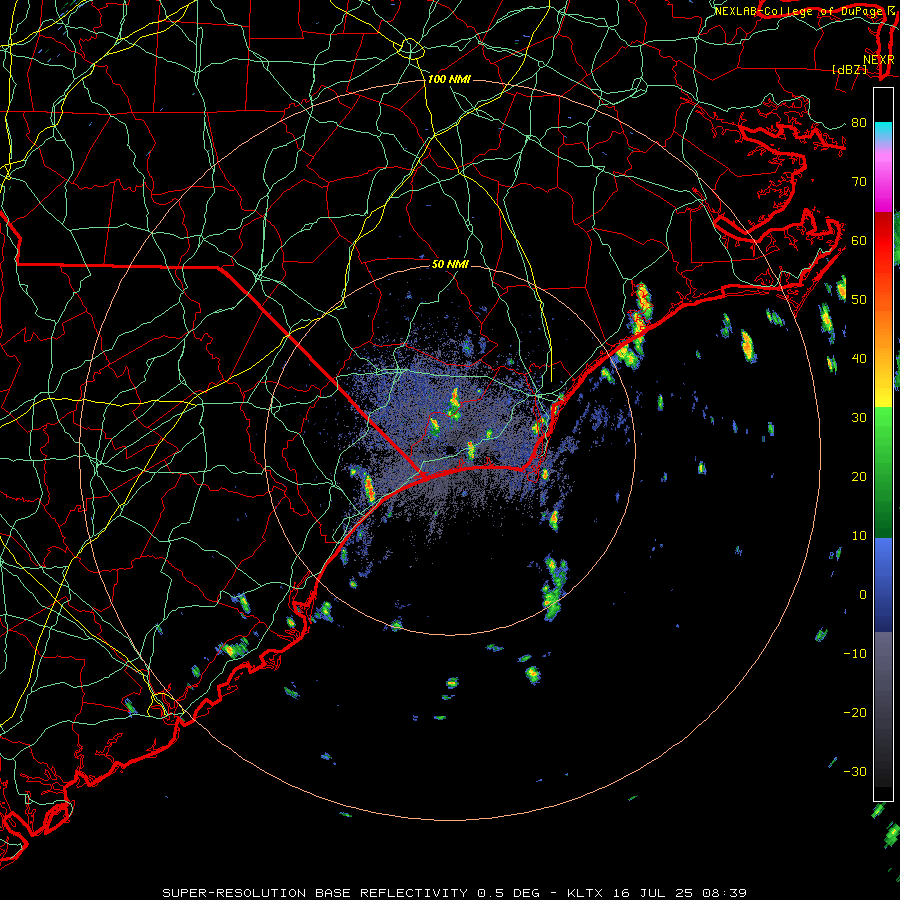900x900 pixels.
Task: Click the 60 value on the dBZ scale
Action: (x=859, y=240)
